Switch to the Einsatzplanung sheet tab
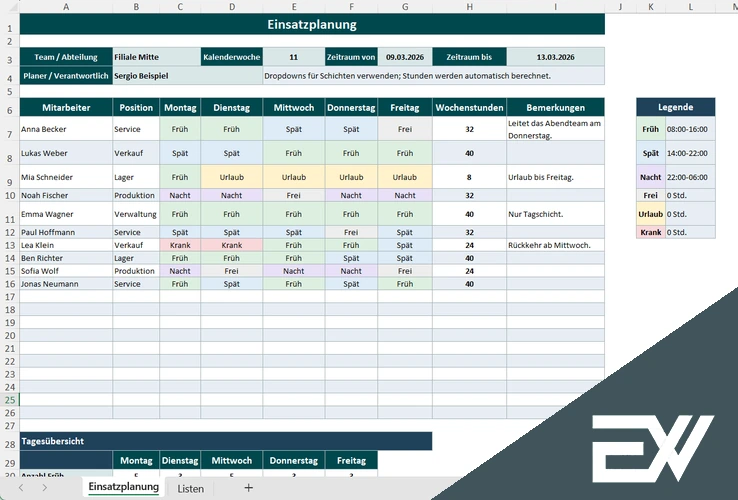 [x=123, y=487]
